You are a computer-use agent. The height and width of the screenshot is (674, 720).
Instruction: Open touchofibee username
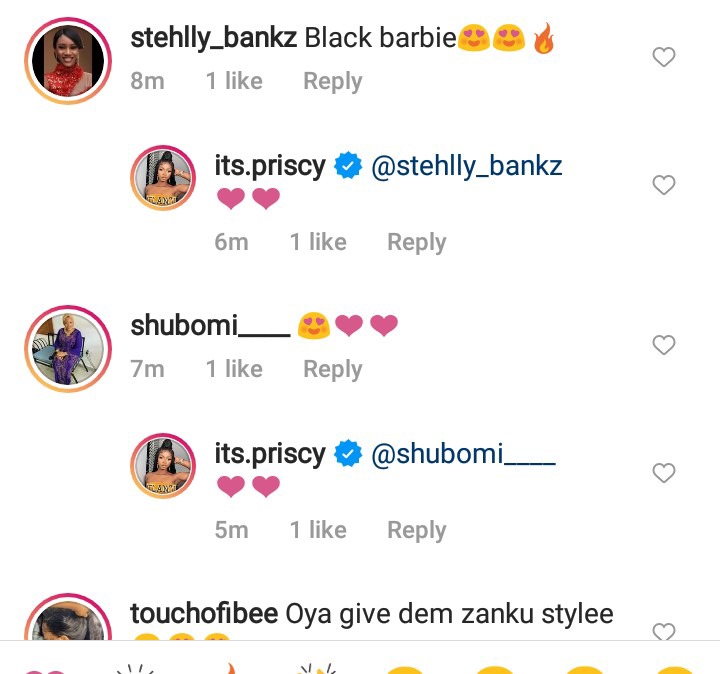pos(204,613)
